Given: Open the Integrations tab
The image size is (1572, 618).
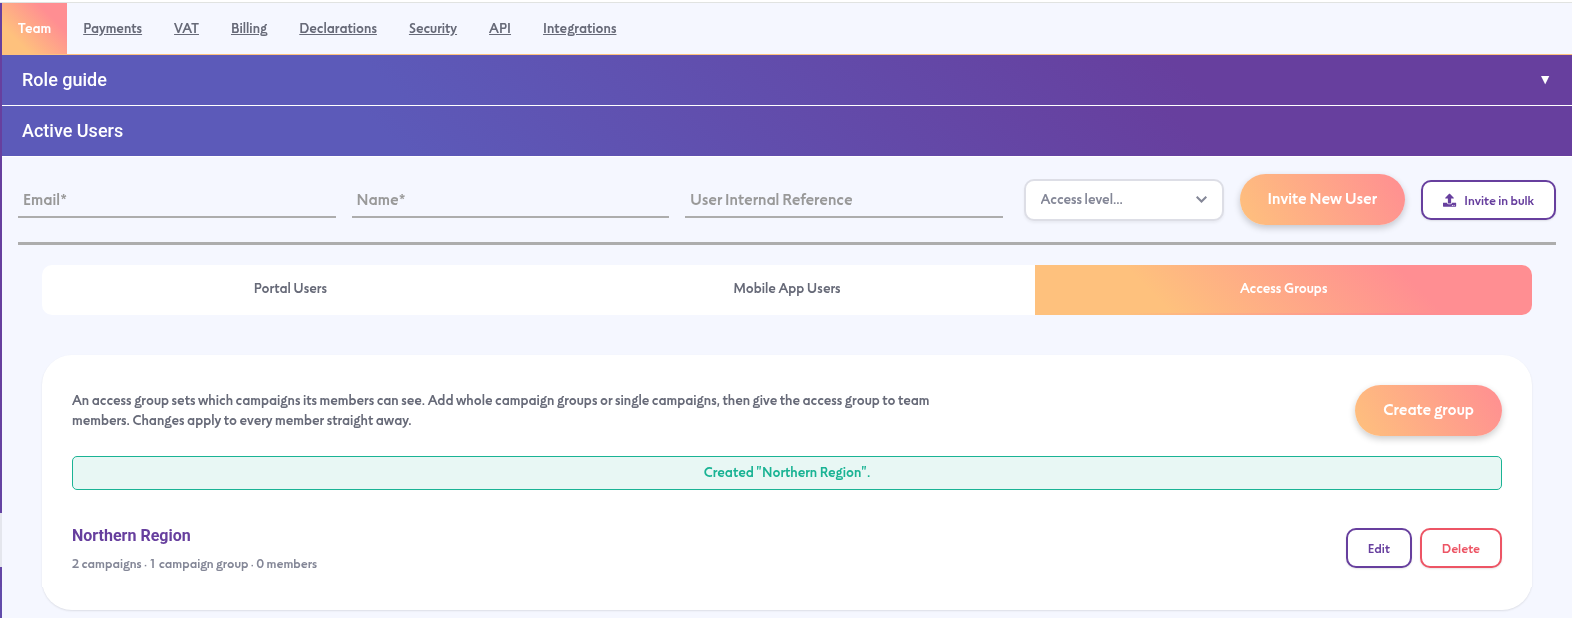Looking at the screenshot, I should [579, 28].
